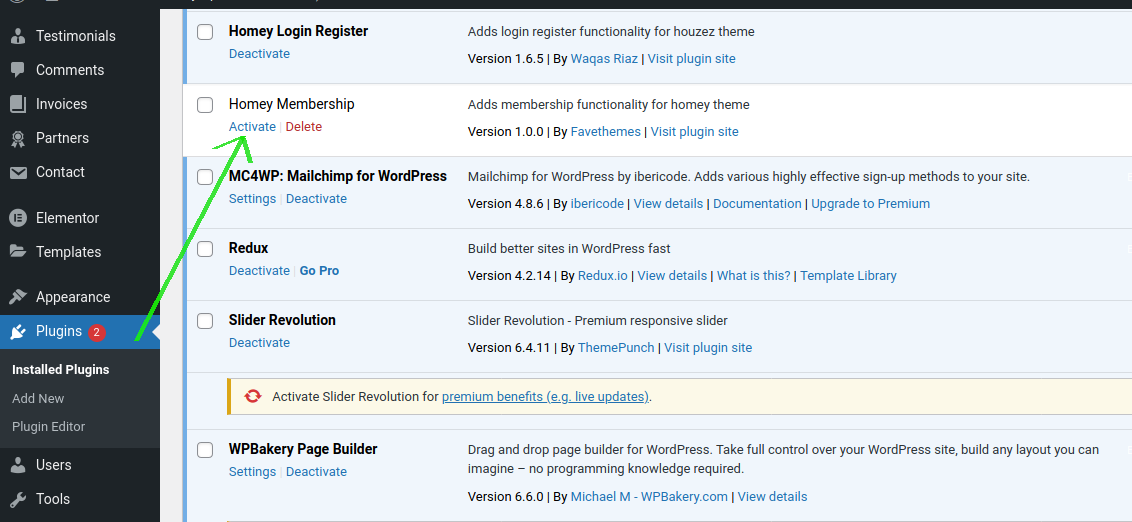Image resolution: width=1132 pixels, height=522 pixels.
Task: Open ibericode author link
Action: pos(597,204)
